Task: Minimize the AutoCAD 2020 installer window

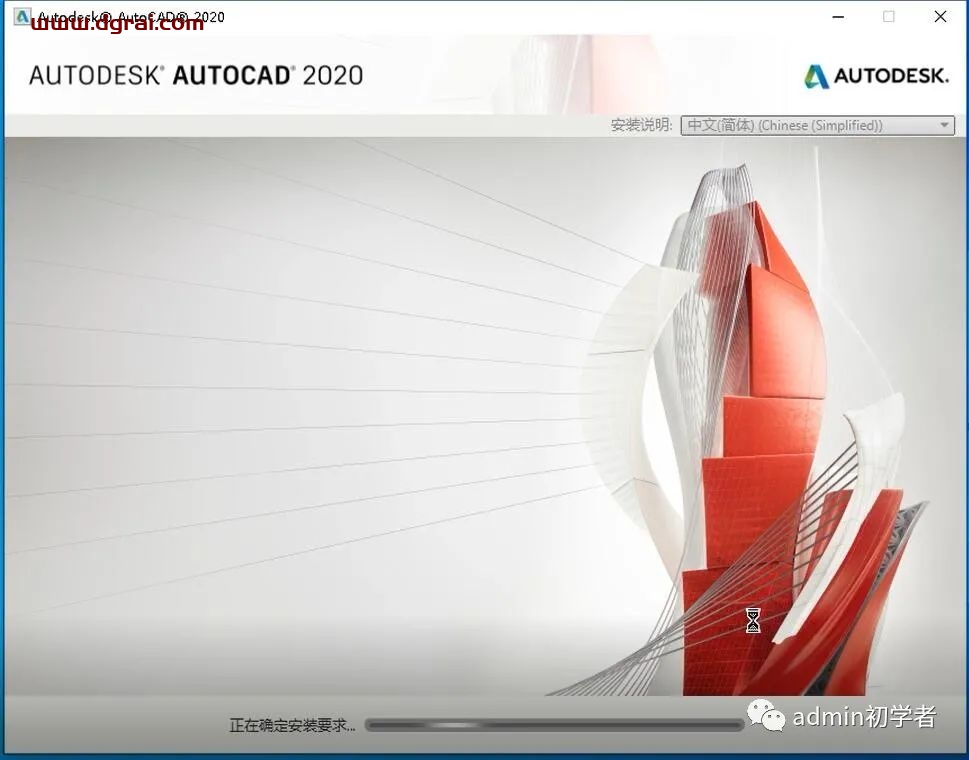Action: coord(837,17)
